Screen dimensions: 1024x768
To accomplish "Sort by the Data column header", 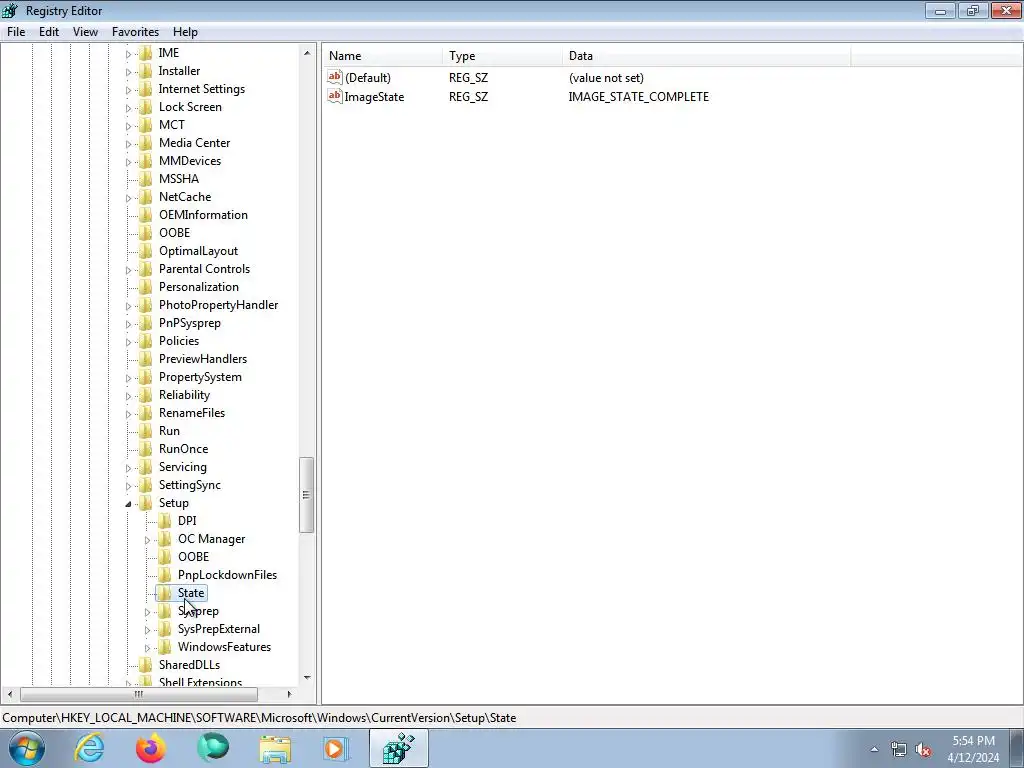I will (707, 56).
